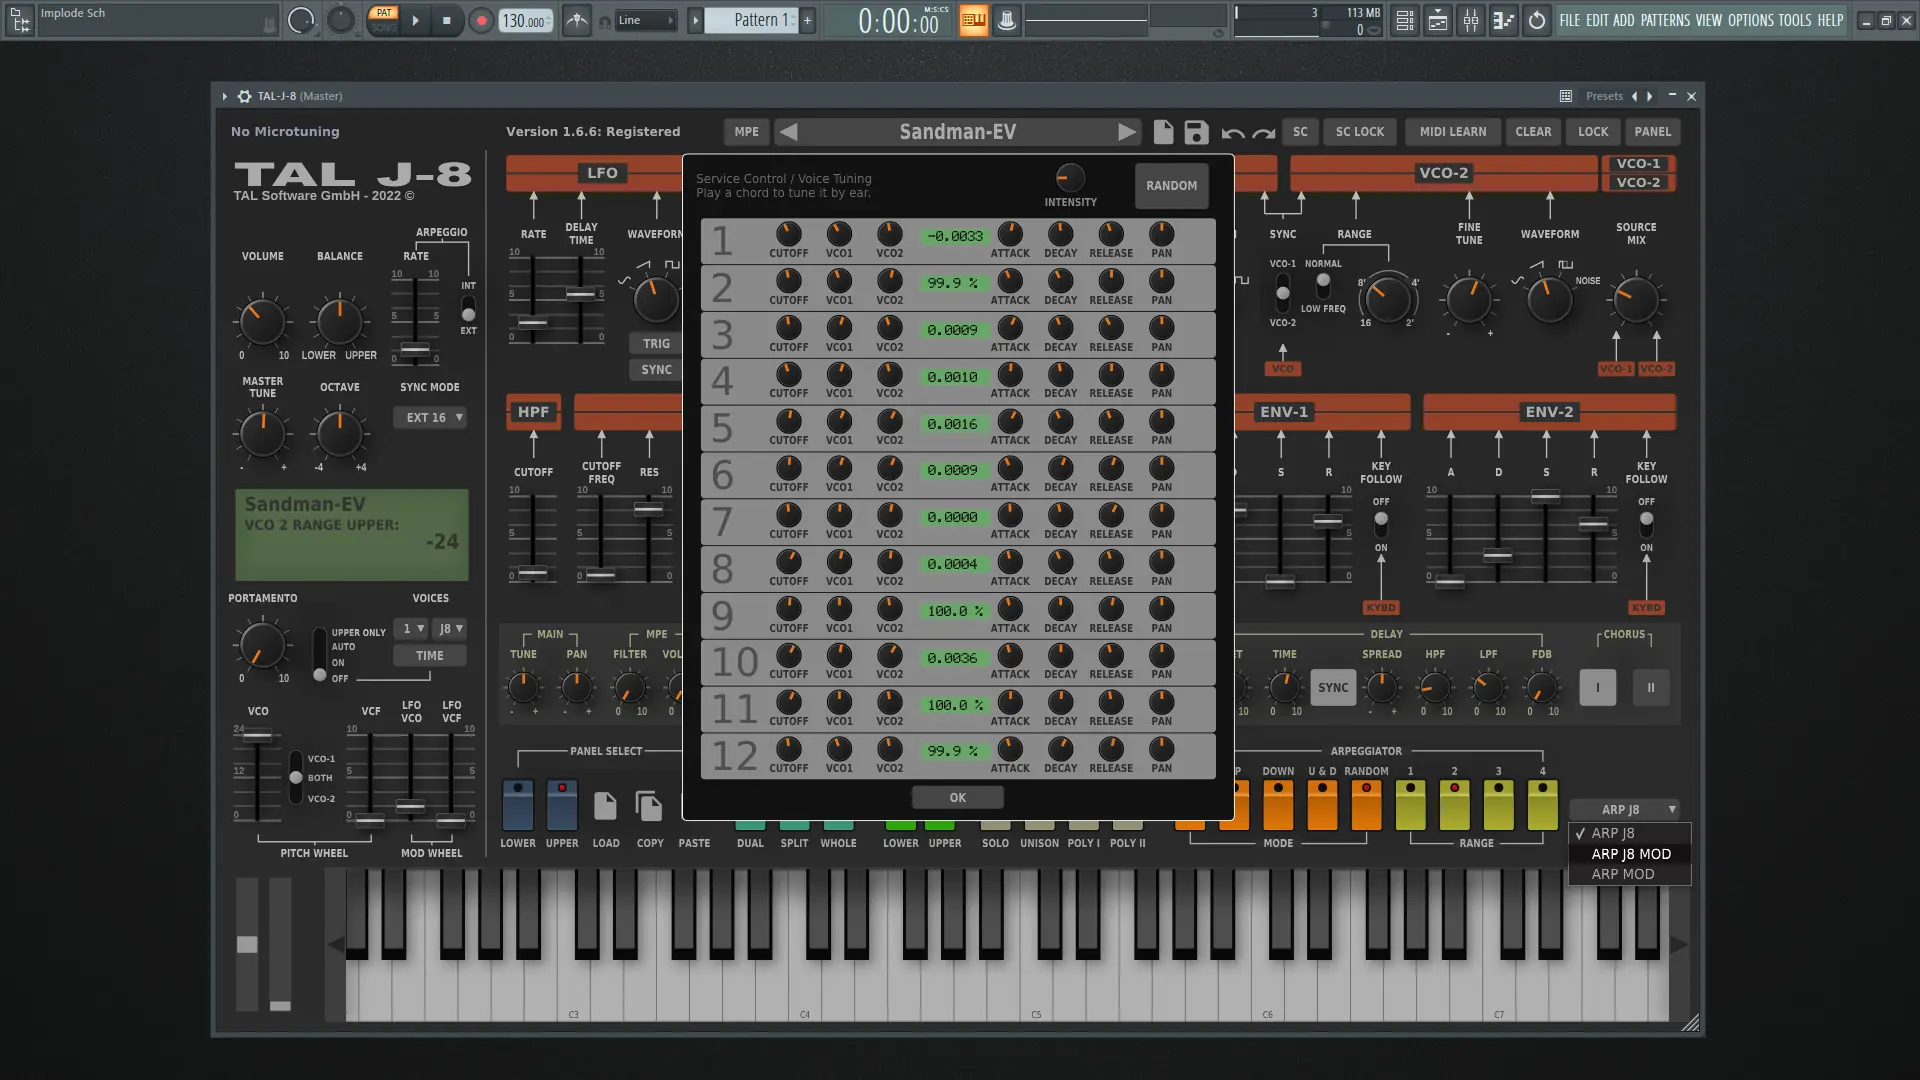This screenshot has width=1920, height=1080.
Task: Open the EXT 16 sync mode dropdown
Action: 432,418
